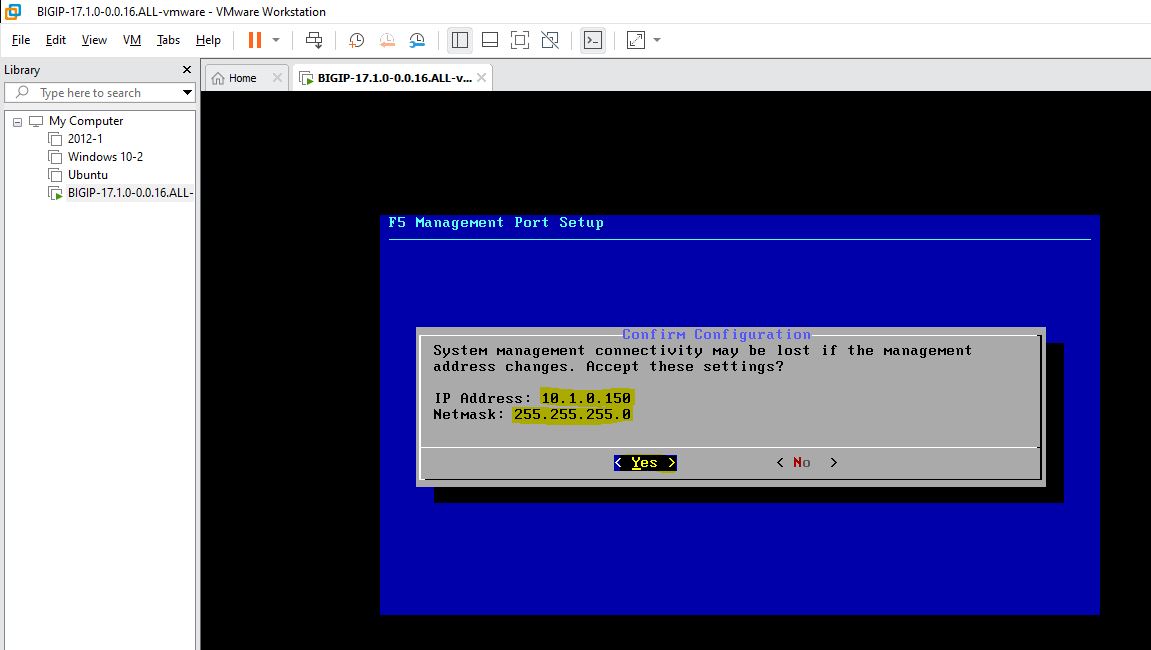Open the power options dropdown arrow
1151x650 pixels.
pyautogui.click(x=276, y=40)
